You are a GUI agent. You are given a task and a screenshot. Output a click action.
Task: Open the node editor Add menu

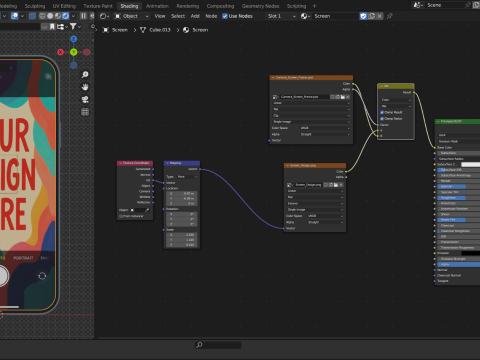(195, 16)
